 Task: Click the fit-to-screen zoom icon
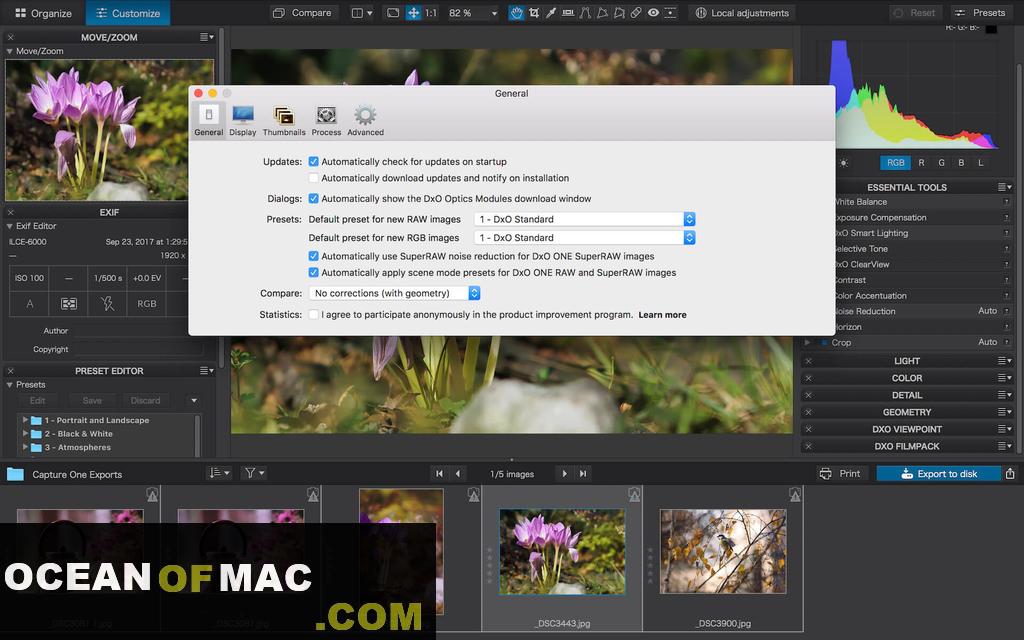tap(392, 13)
